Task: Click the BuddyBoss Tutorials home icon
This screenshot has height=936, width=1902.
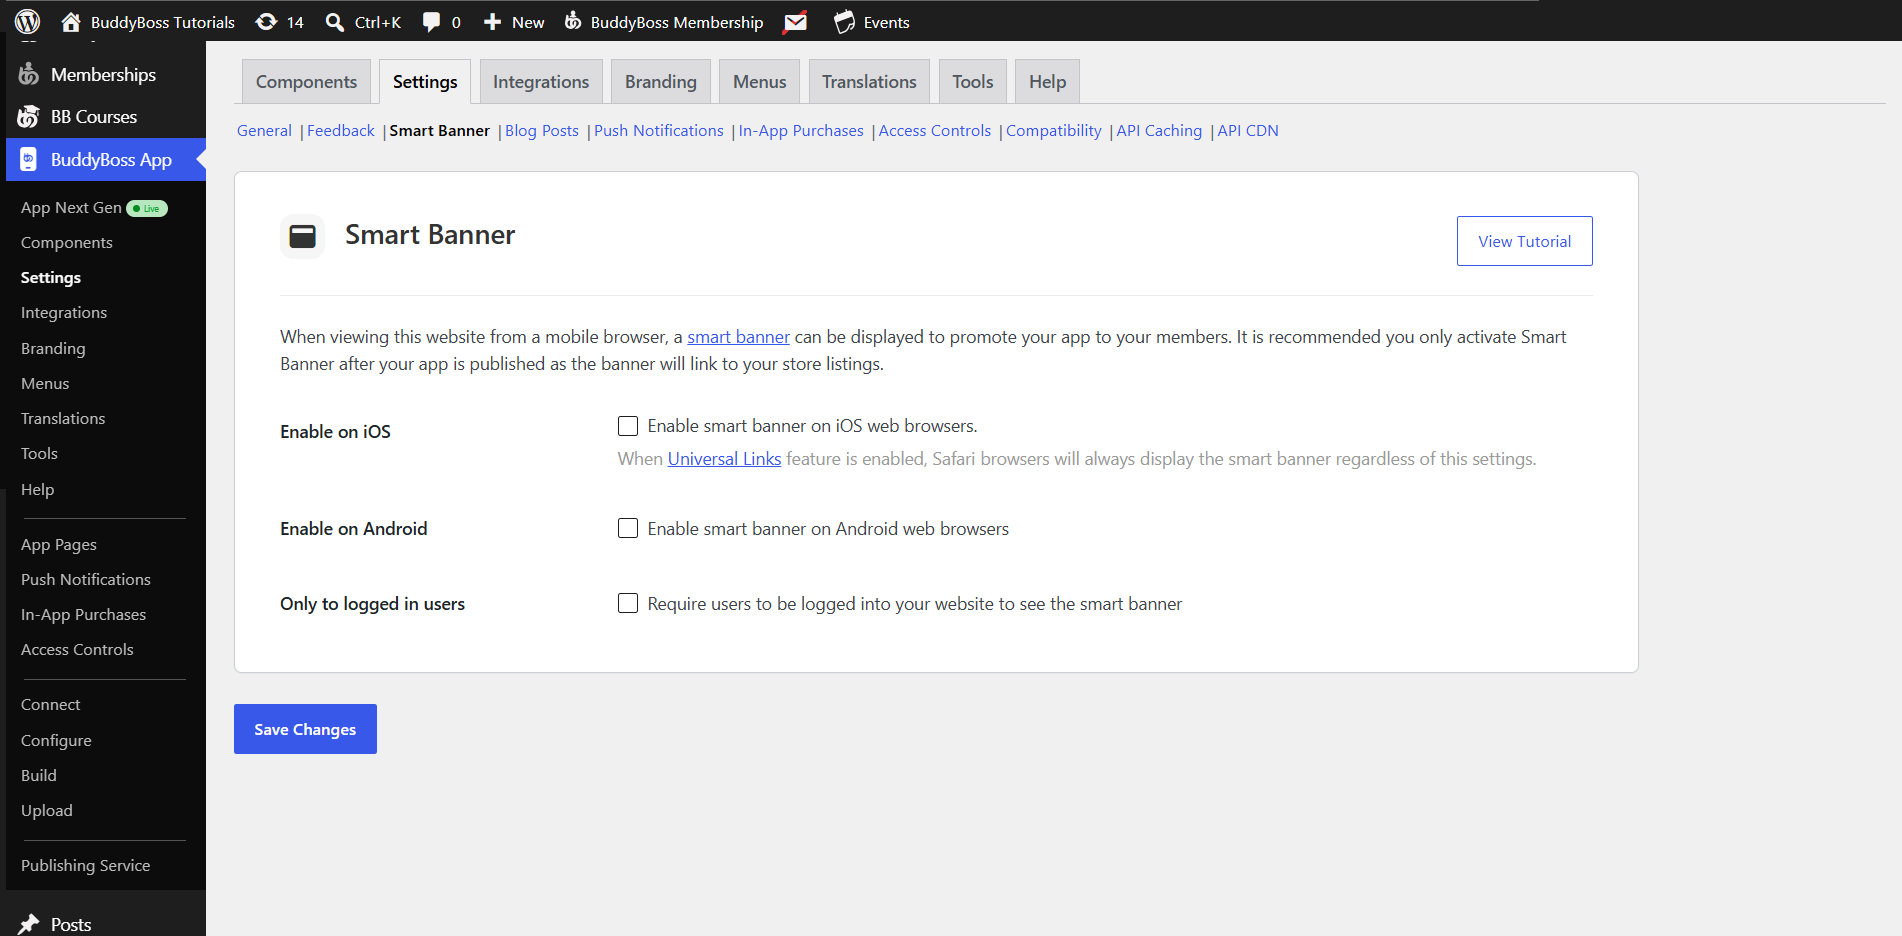Action: click(x=70, y=21)
